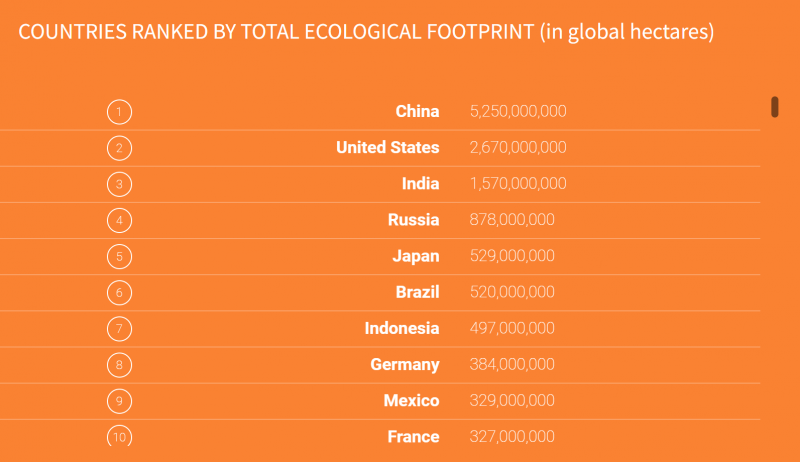
Task: Click the circled rank number 9 icon
Action: [119, 400]
